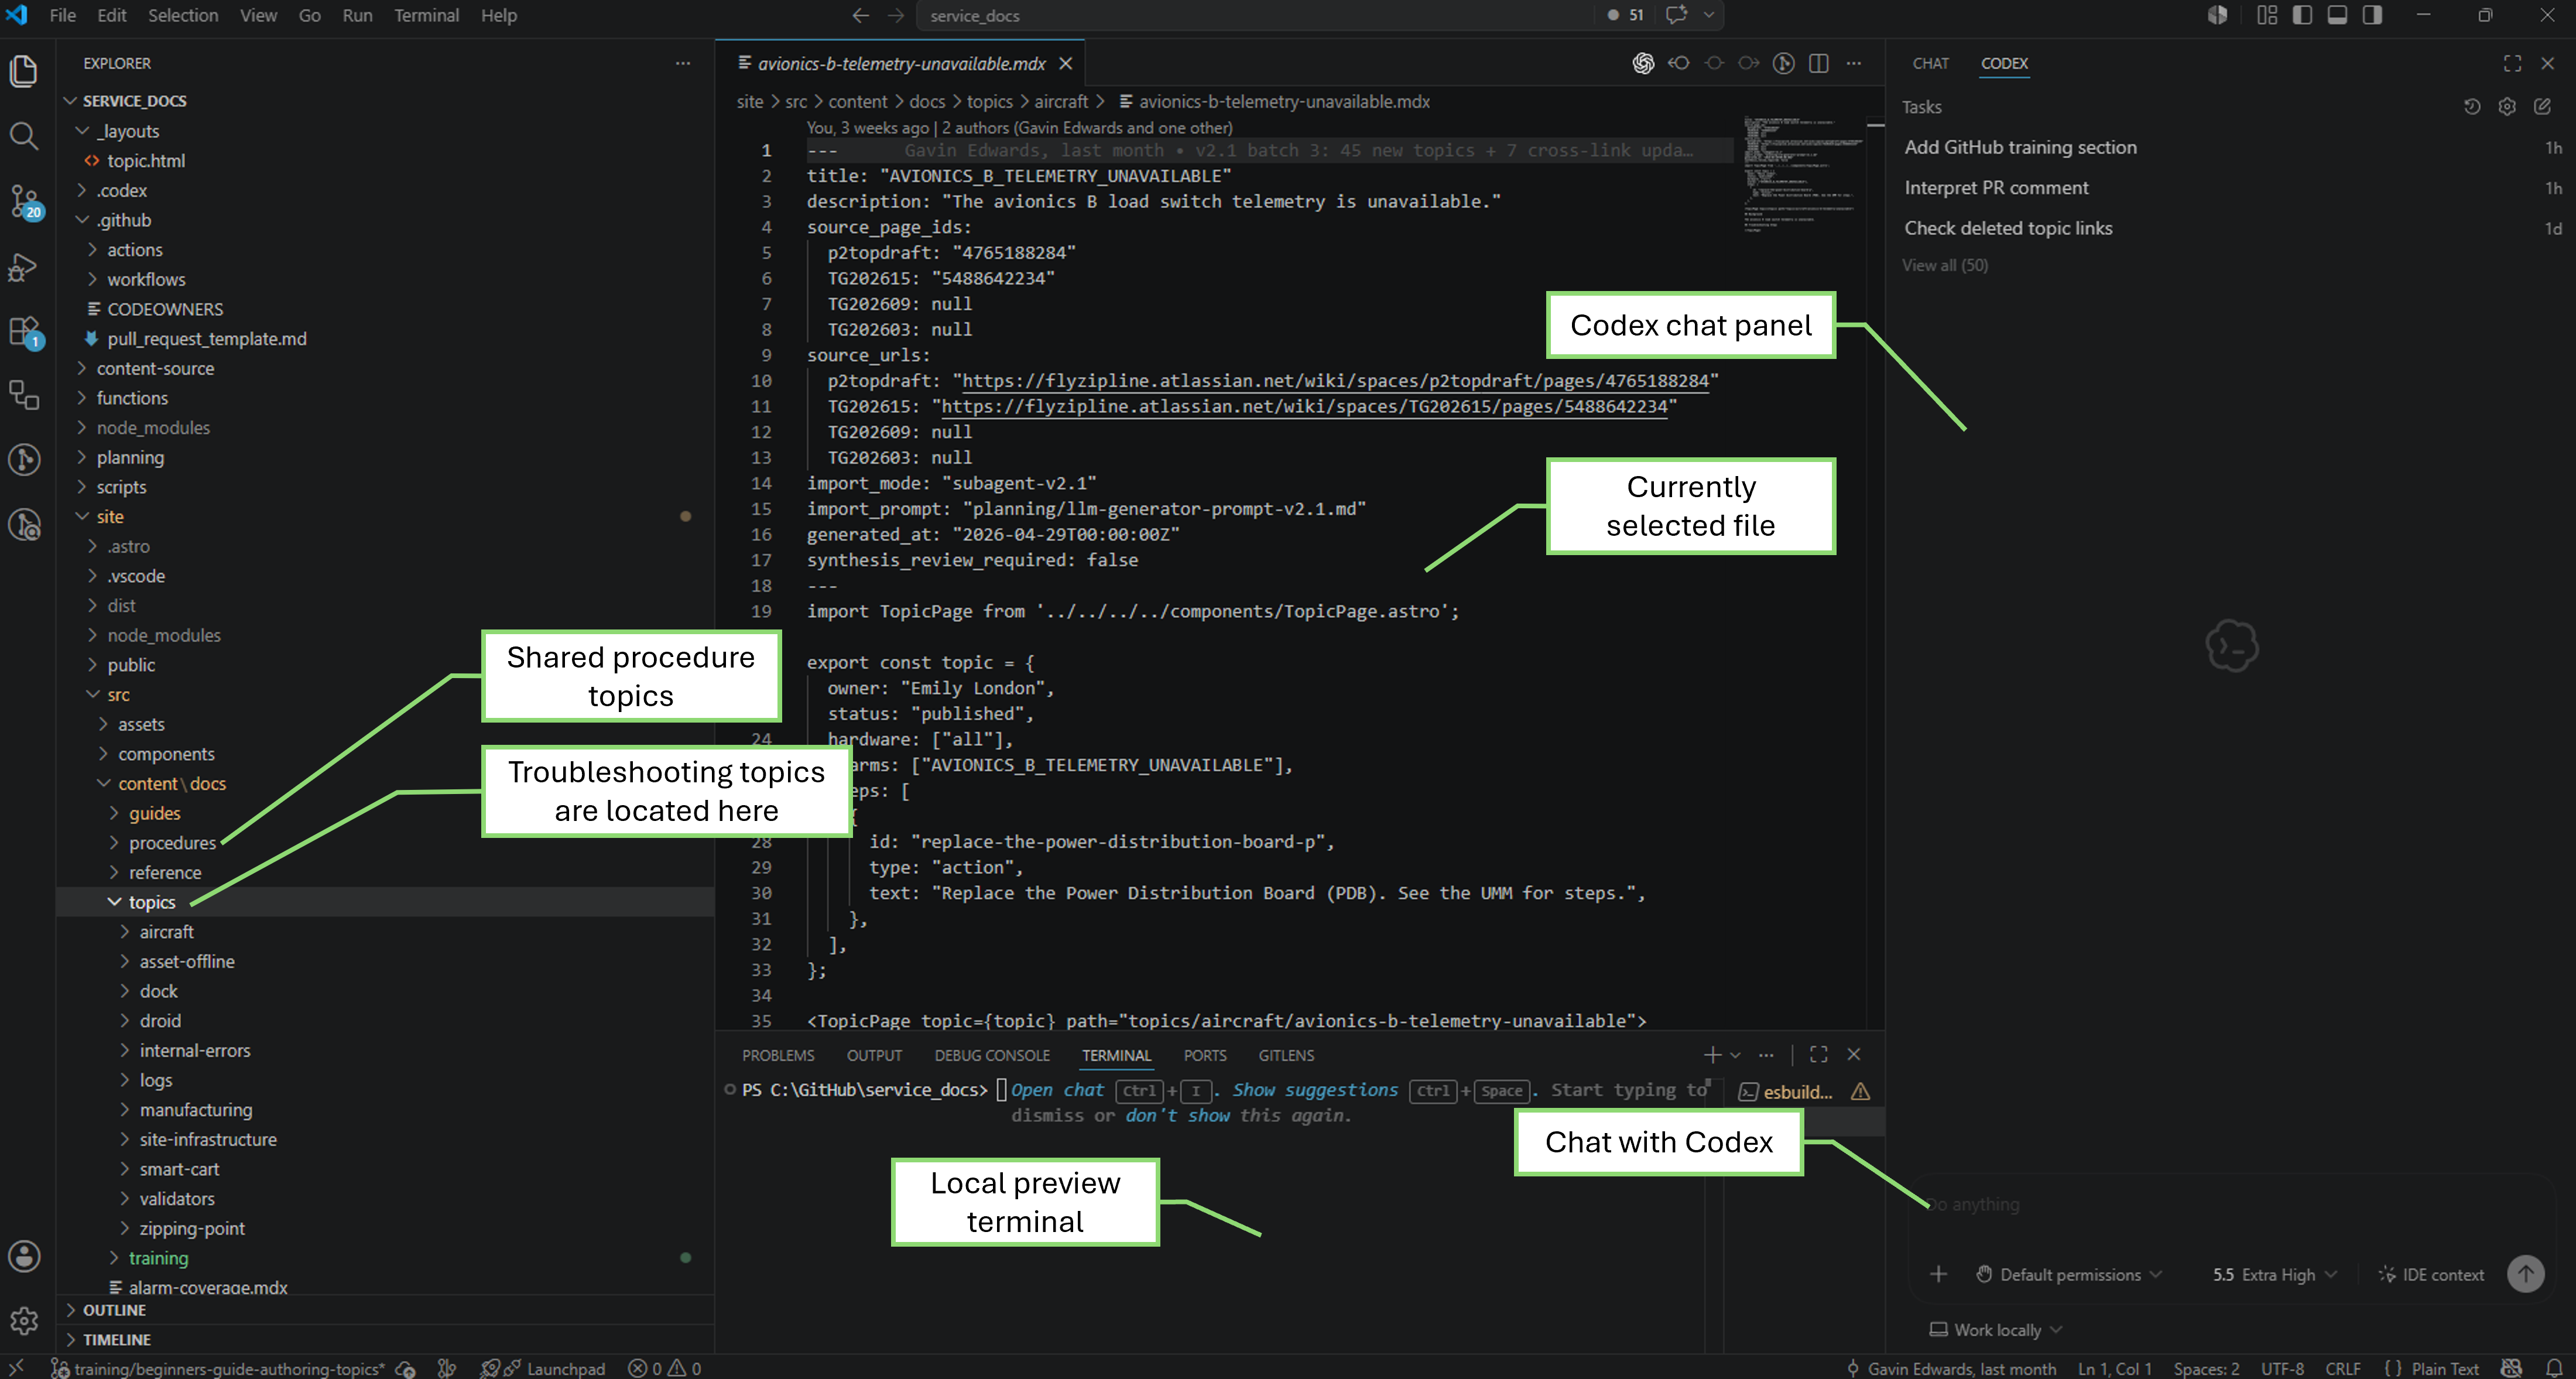
Task: Open Default permissions dropdown
Action: click(x=2069, y=1274)
